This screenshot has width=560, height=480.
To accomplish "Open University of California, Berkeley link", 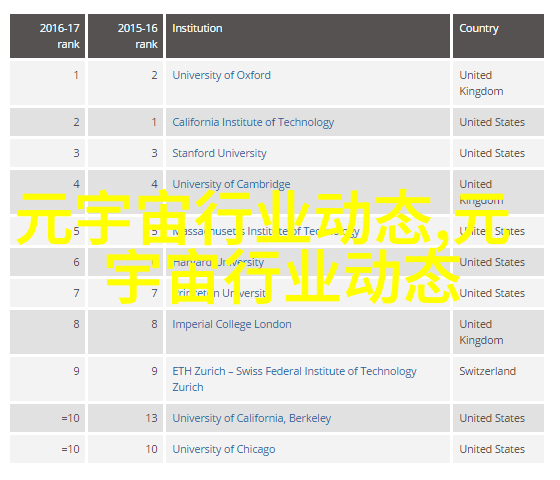I will [251, 418].
